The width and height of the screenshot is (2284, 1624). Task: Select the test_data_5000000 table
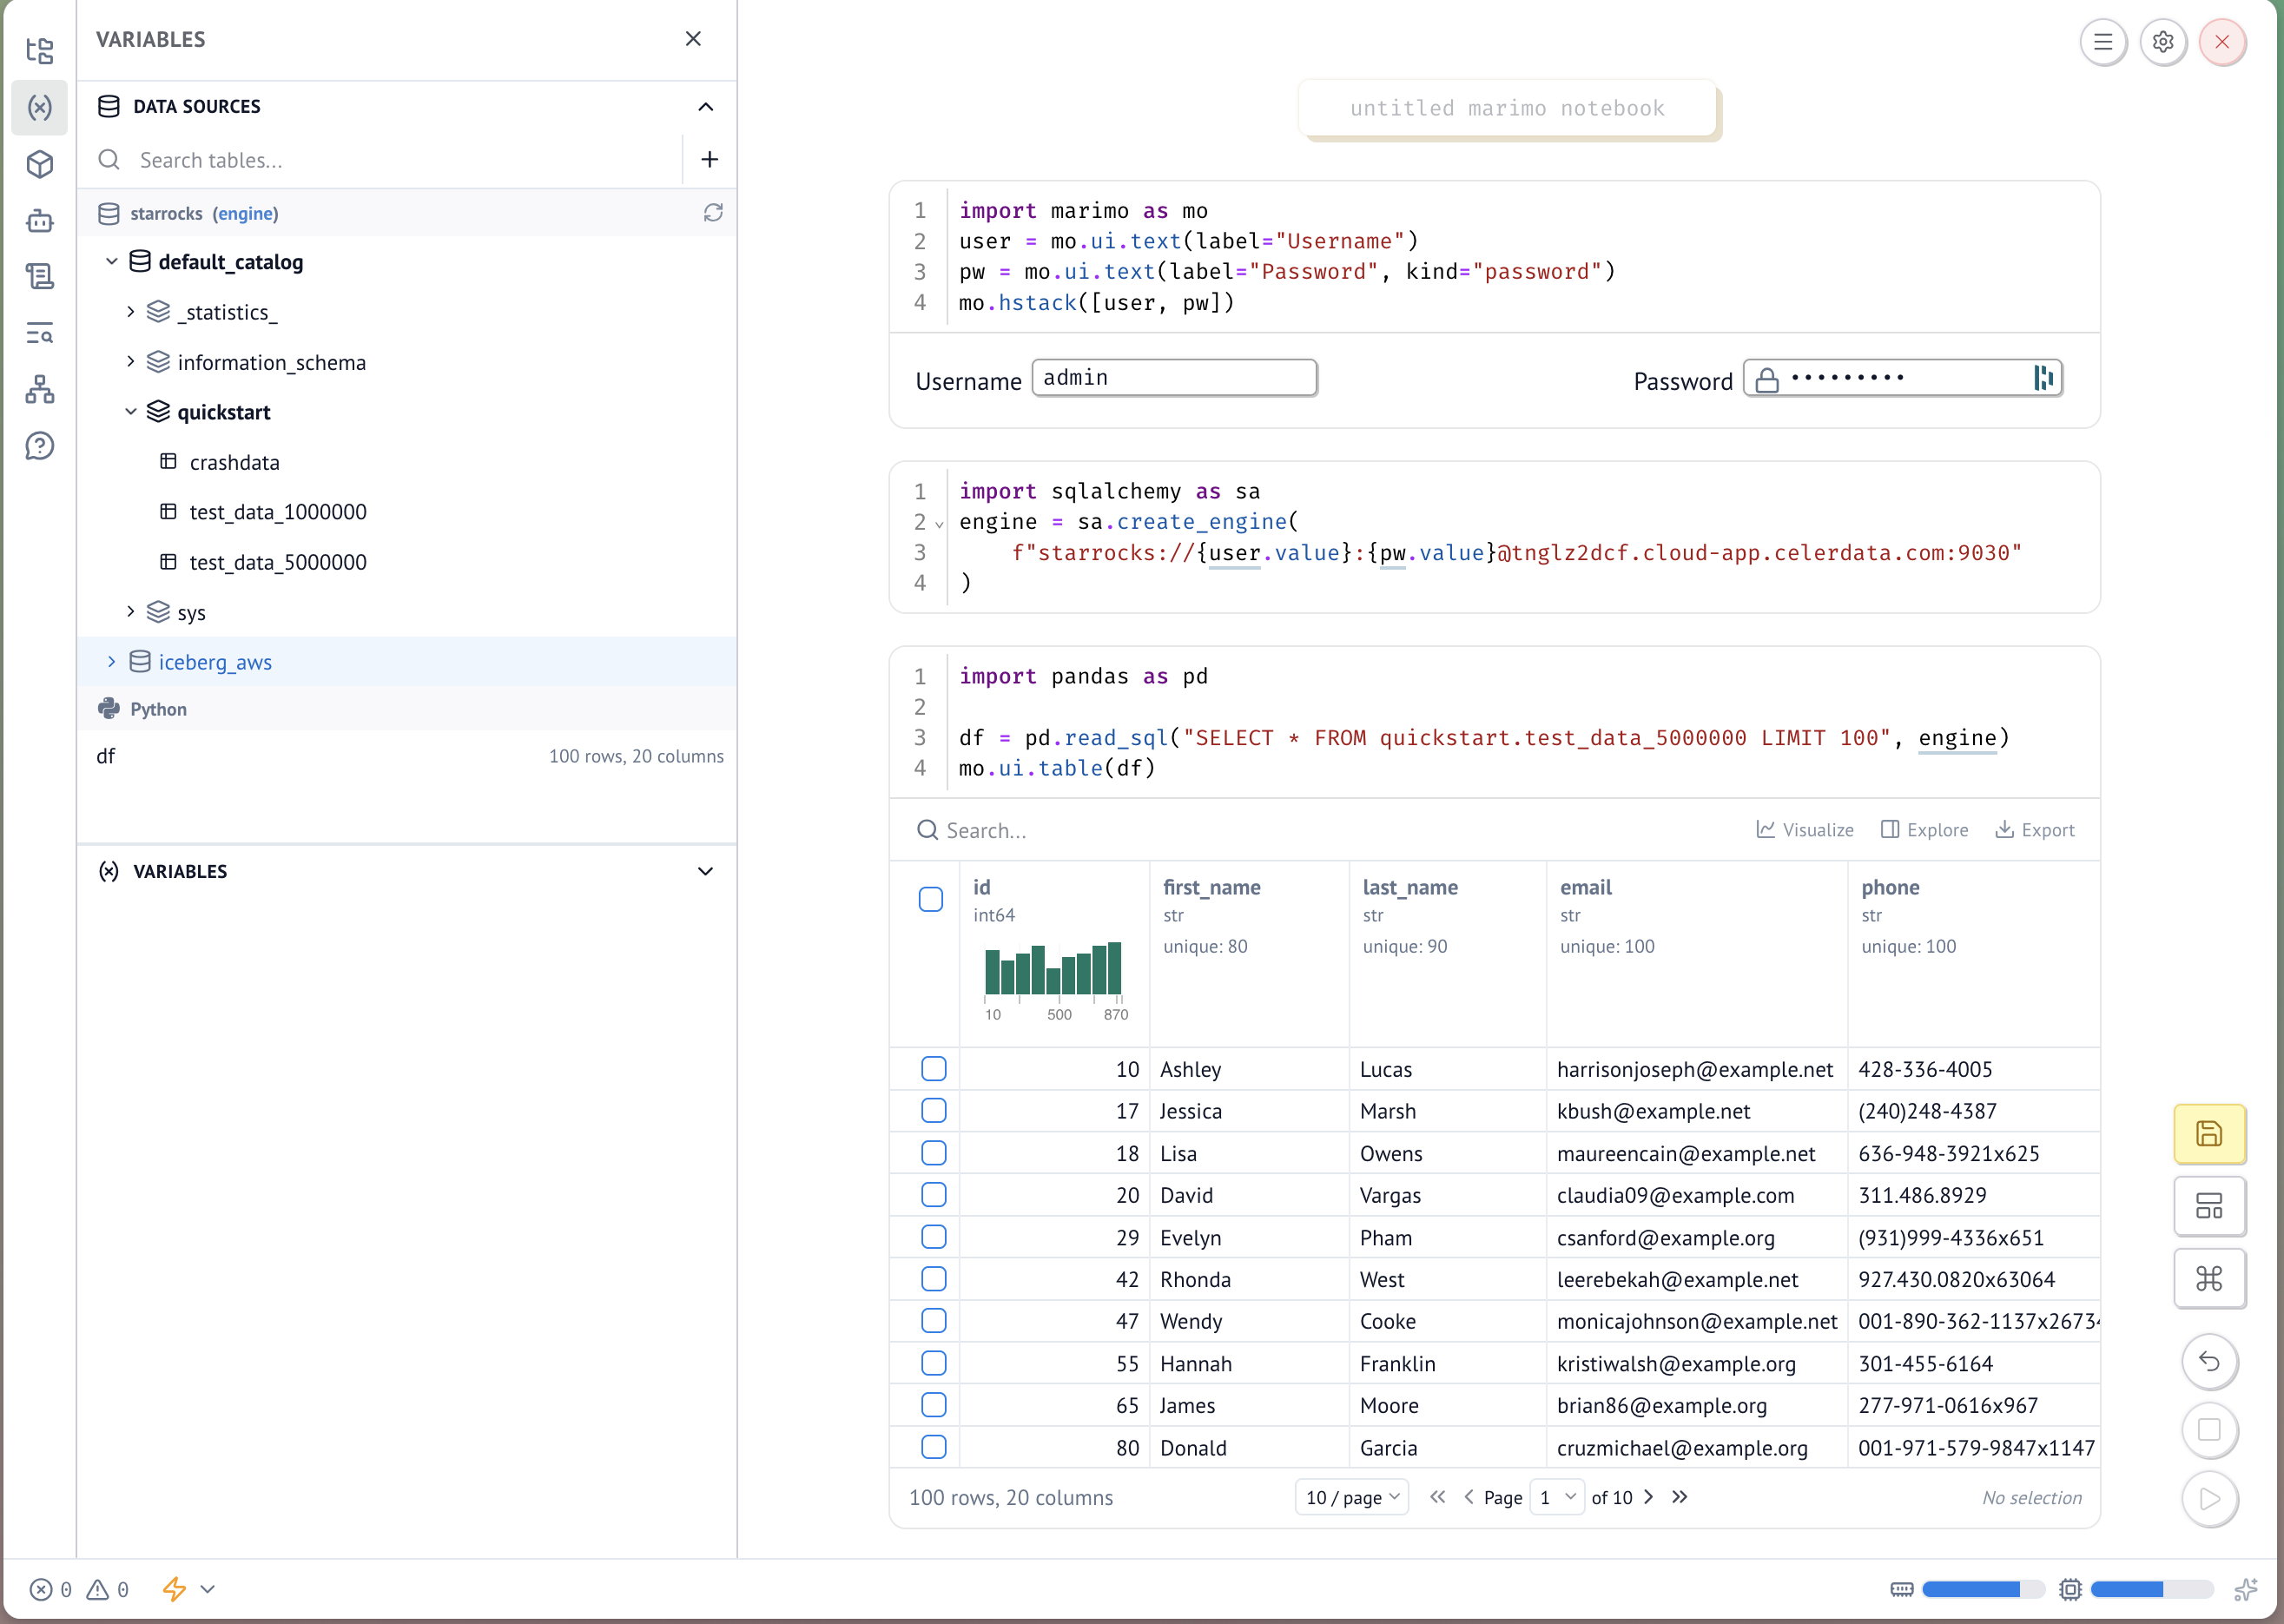tap(277, 562)
